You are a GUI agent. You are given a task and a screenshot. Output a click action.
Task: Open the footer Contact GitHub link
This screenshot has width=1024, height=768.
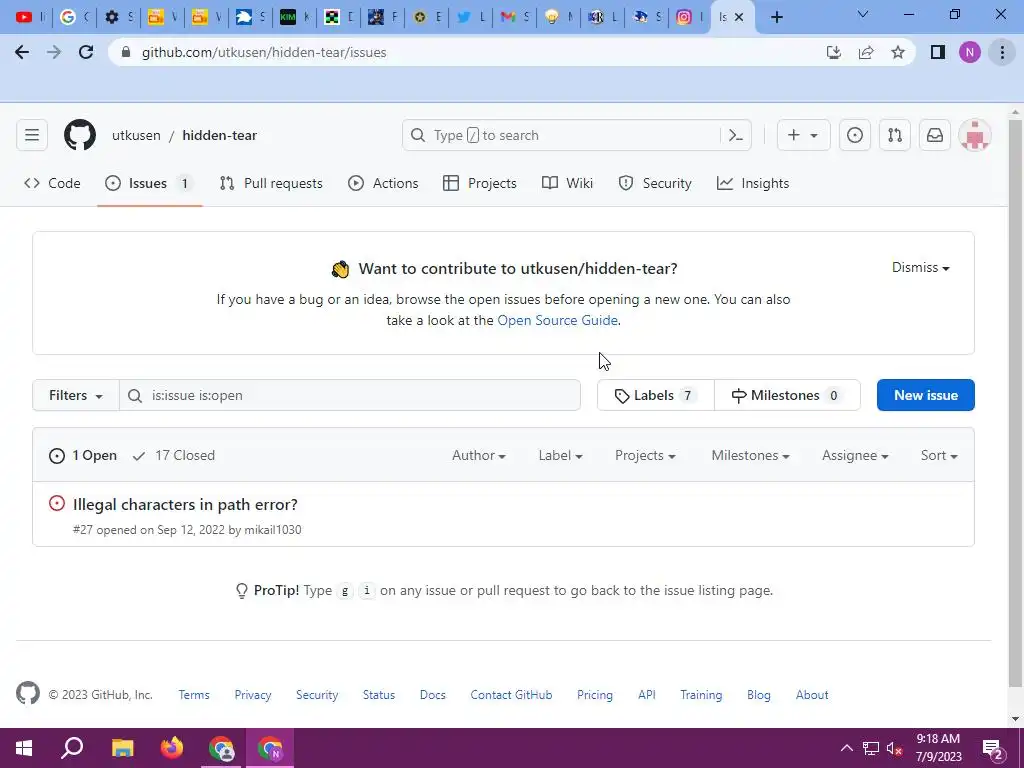tap(511, 695)
